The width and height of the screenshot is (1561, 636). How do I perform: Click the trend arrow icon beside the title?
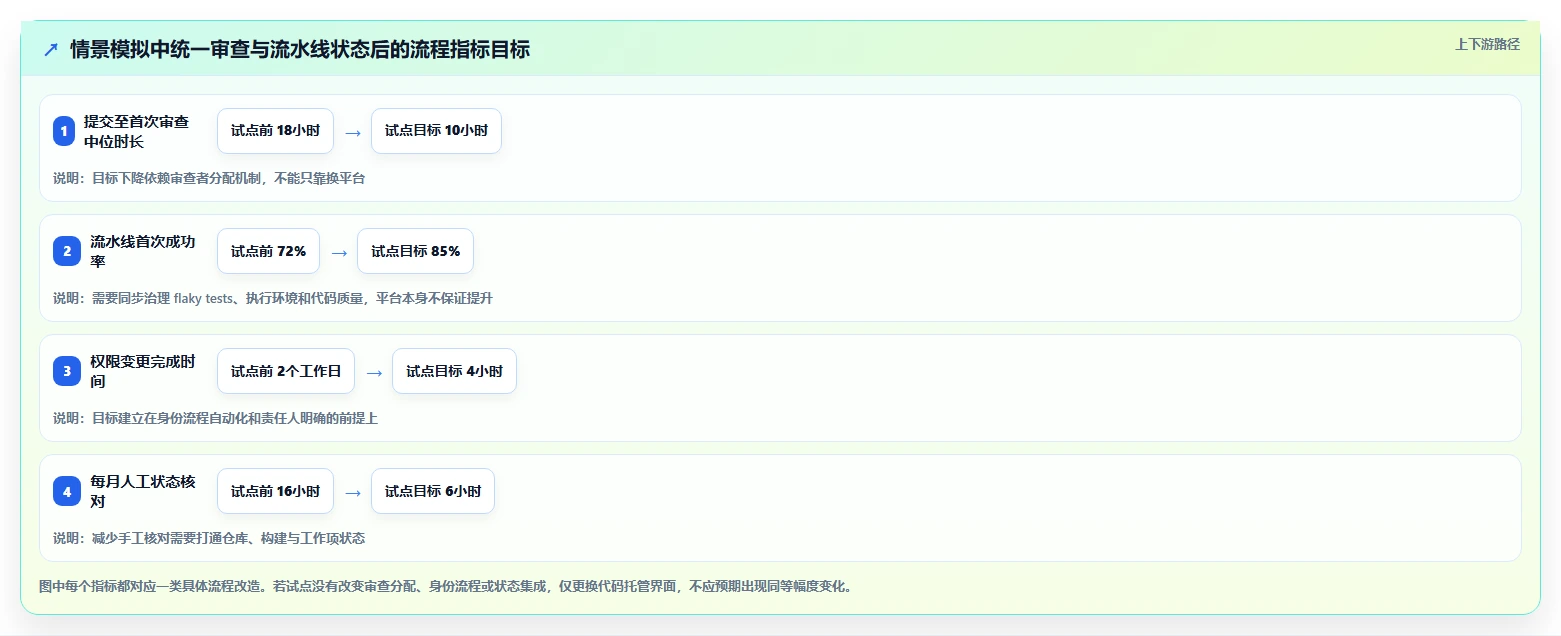(51, 50)
